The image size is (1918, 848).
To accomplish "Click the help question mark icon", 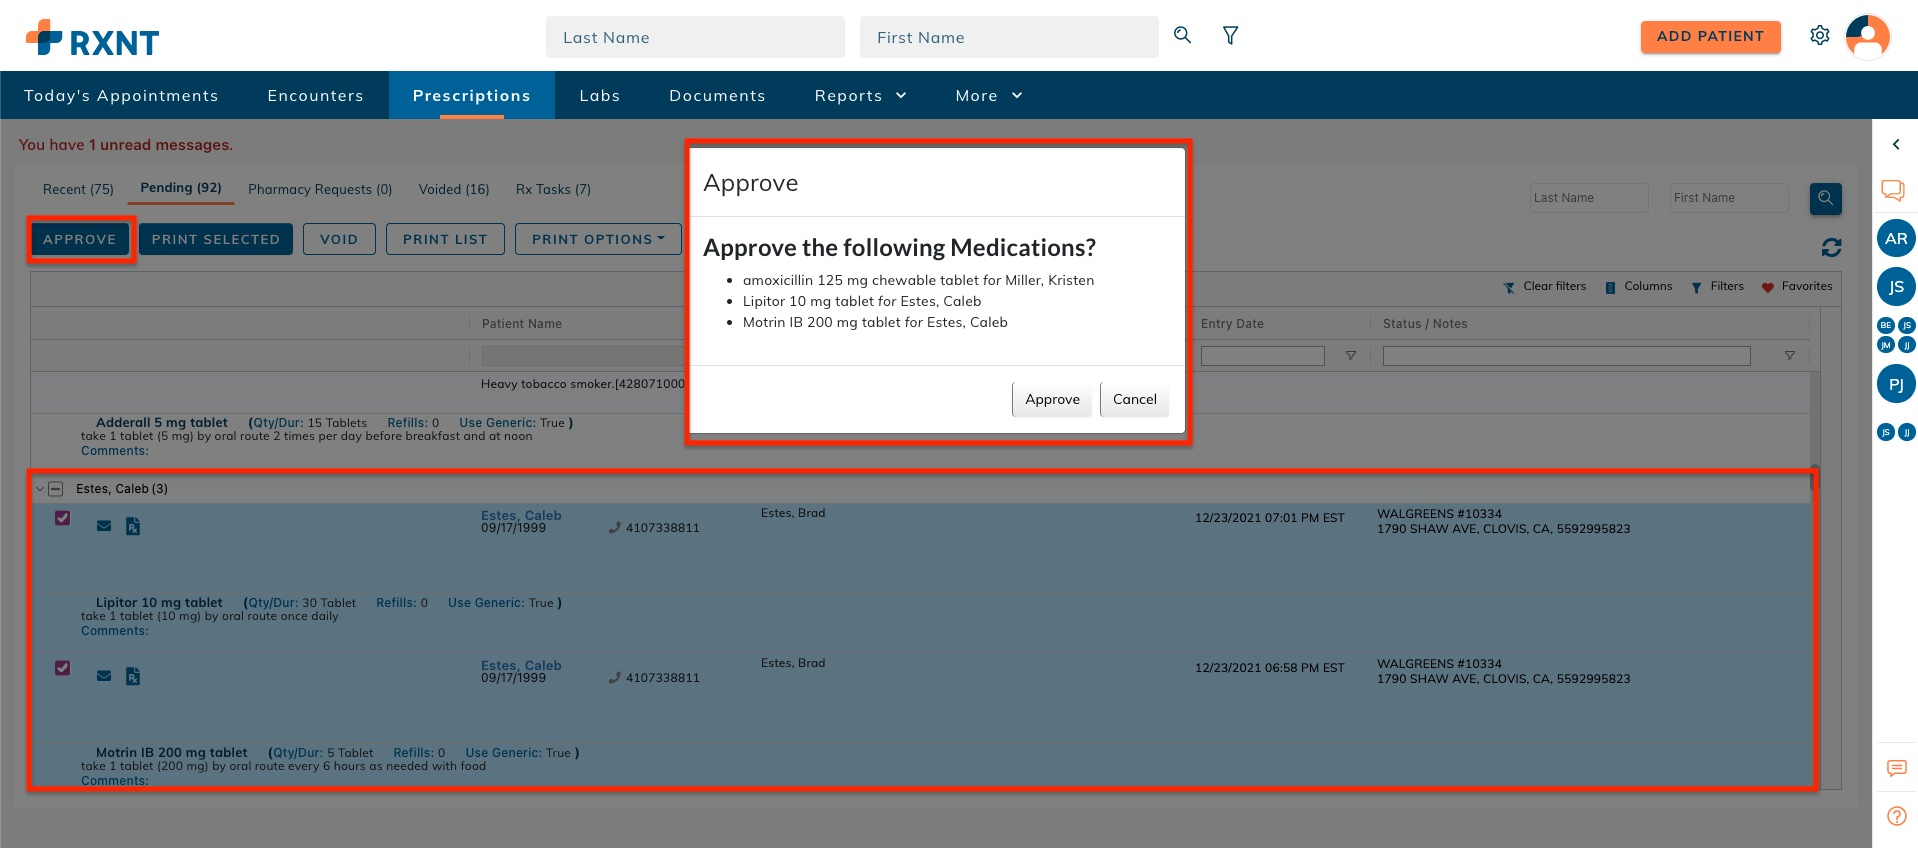I will tap(1896, 816).
